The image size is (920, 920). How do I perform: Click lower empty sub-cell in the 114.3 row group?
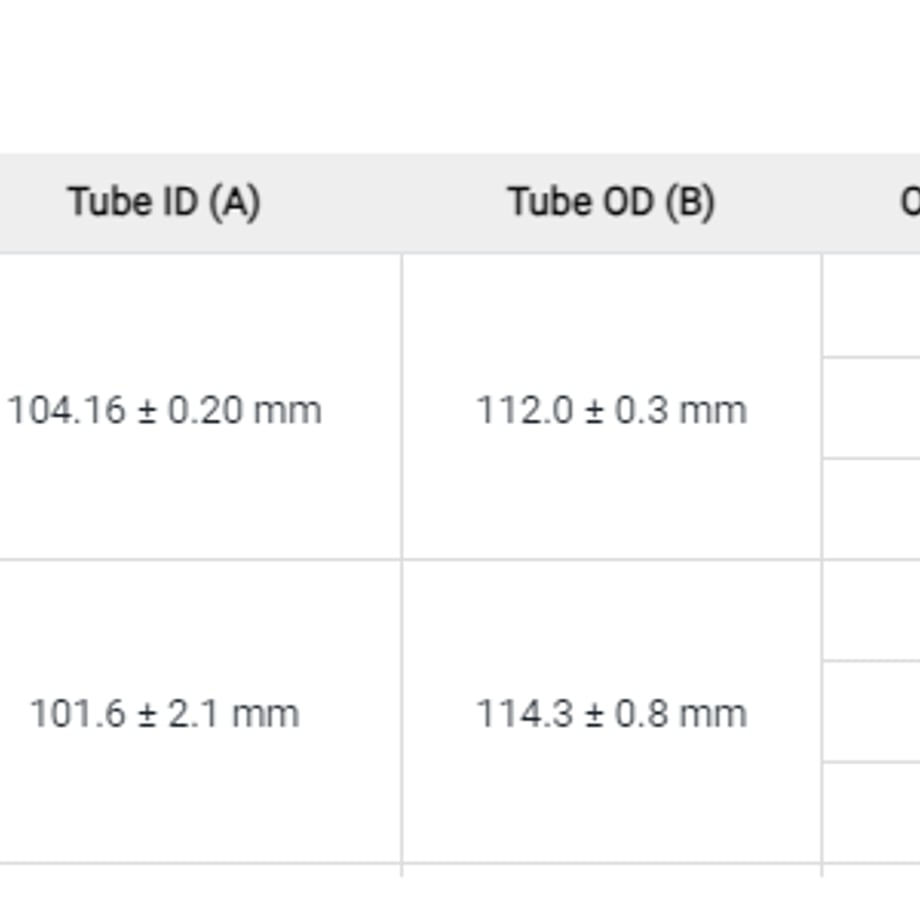pos(871,813)
